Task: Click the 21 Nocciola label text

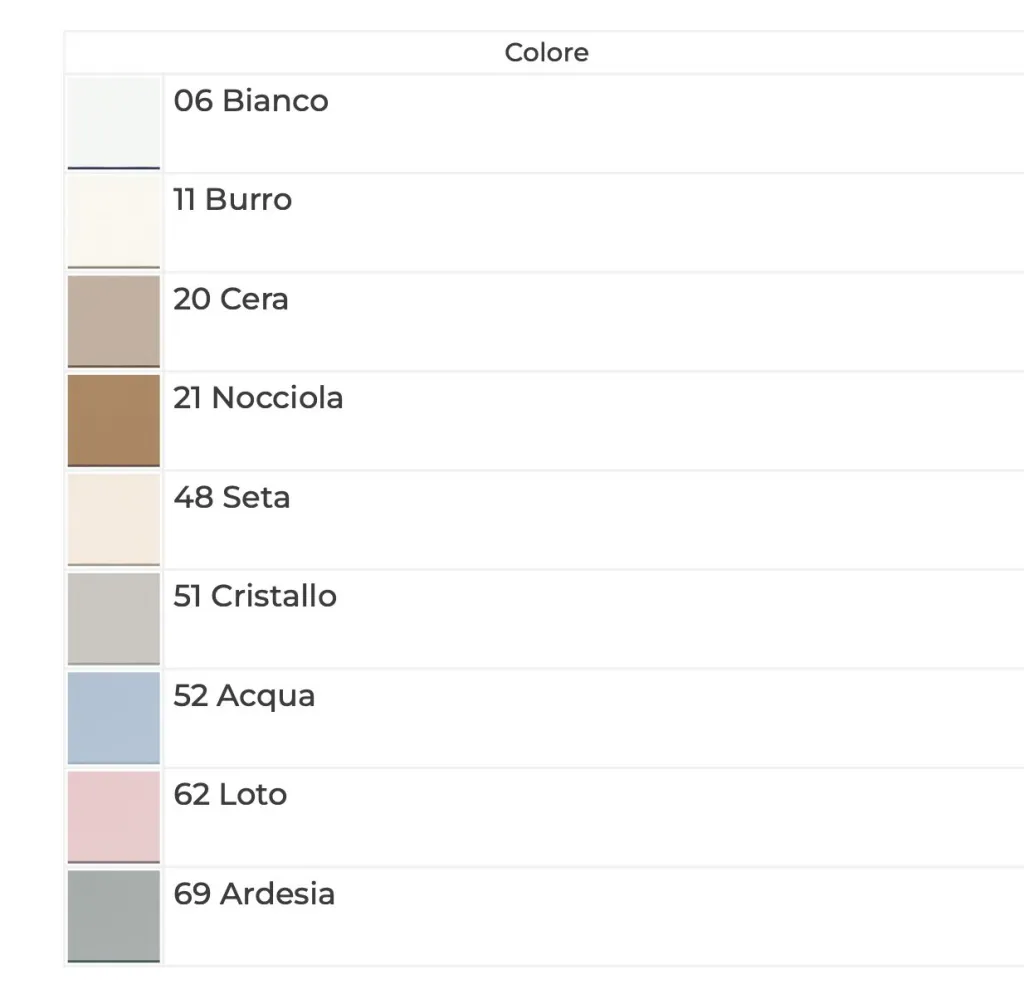Action: point(258,398)
